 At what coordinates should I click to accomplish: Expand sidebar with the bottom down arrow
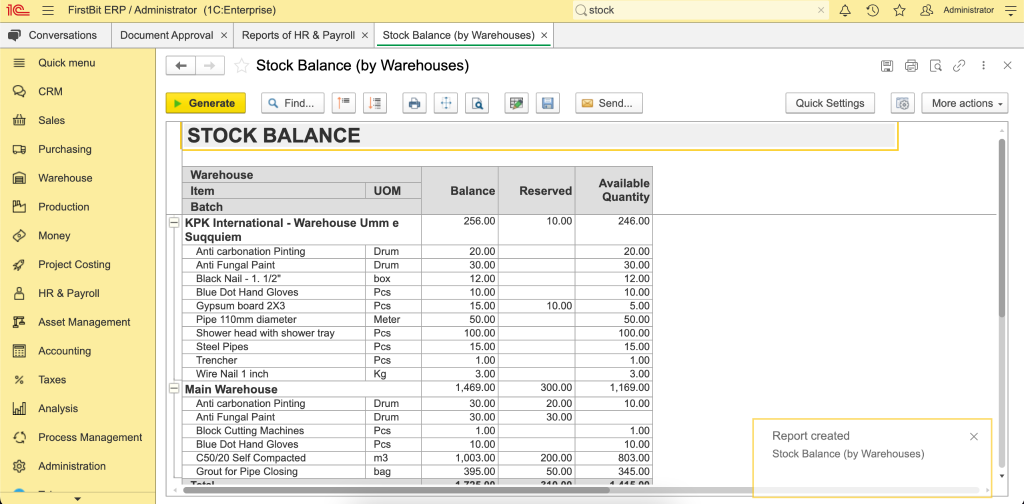tap(78, 499)
